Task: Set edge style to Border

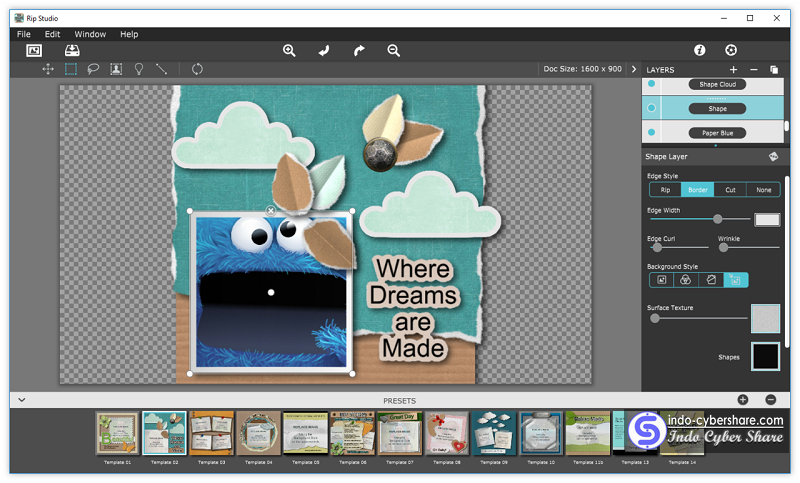Action: 697,190
